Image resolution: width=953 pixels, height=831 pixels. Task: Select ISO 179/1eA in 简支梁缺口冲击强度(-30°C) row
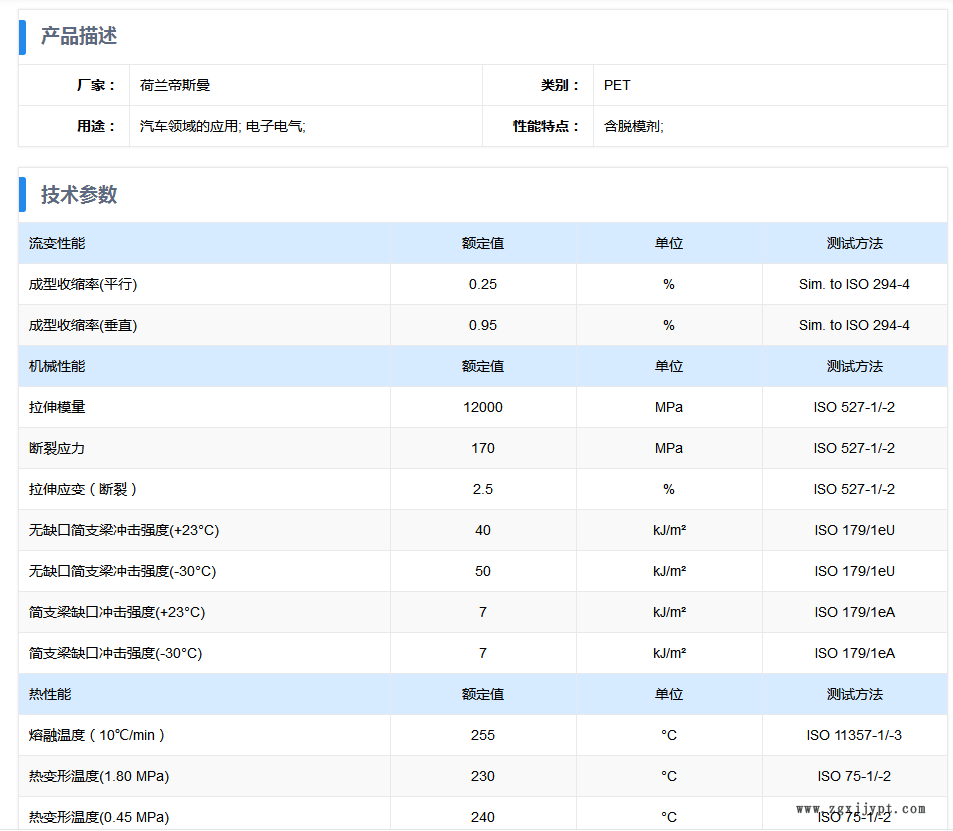[854, 654]
